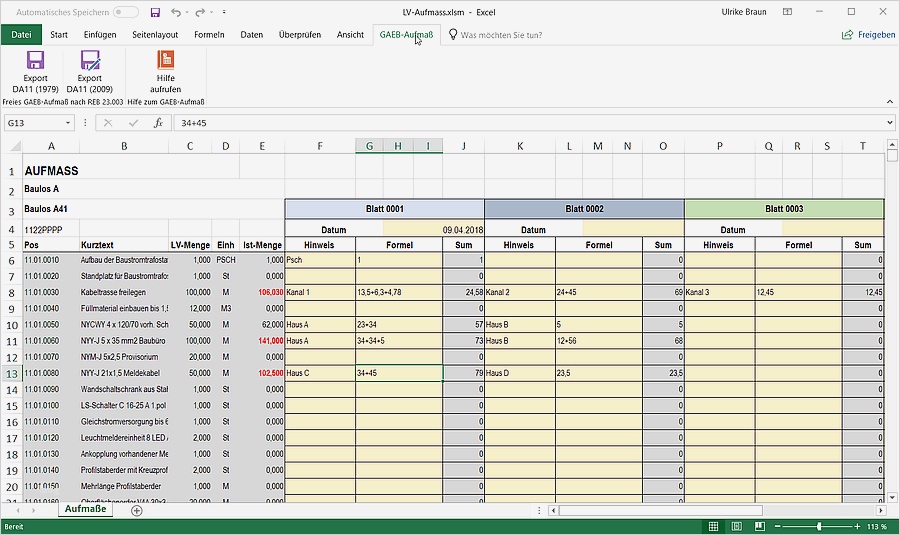Screen dimensions: 900x535
Task: Click the Export DA11 (1979) icon
Action: [x=36, y=60]
